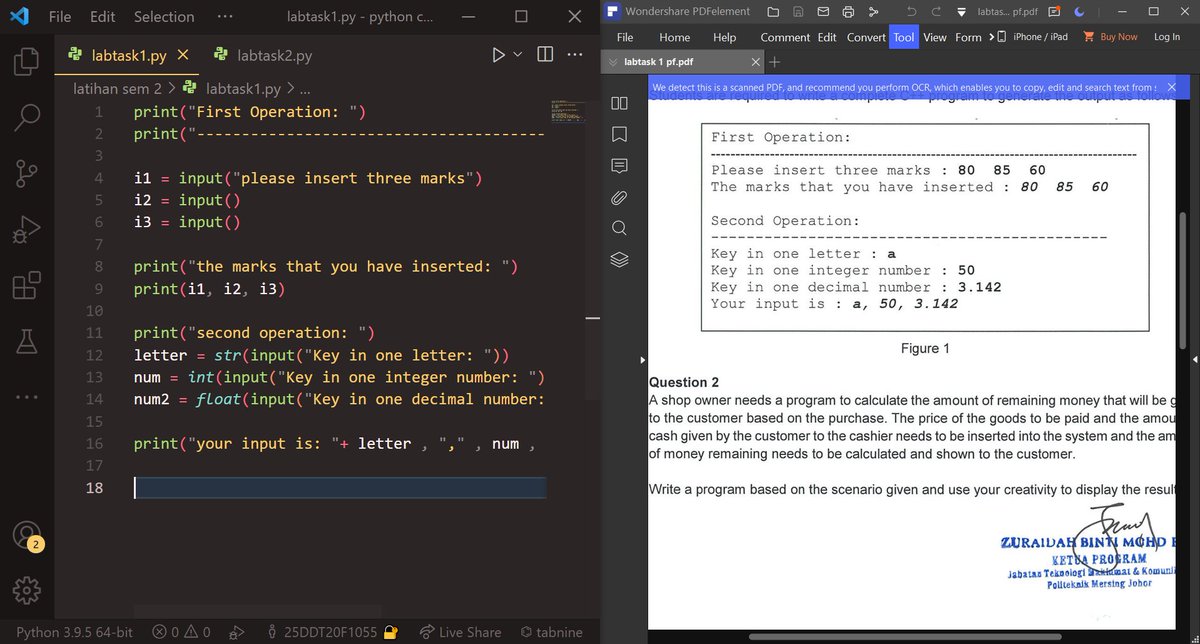Open VS Code Selection menu
The image size is (1200, 644).
(x=164, y=16)
